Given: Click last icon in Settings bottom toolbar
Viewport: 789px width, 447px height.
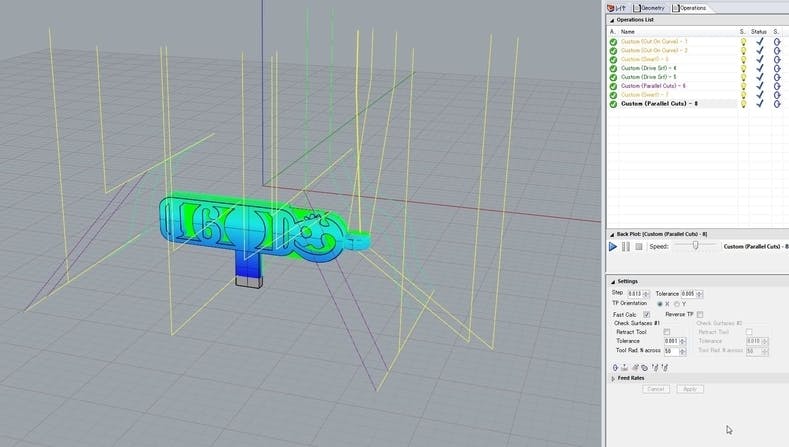Looking at the screenshot, I should point(664,367).
